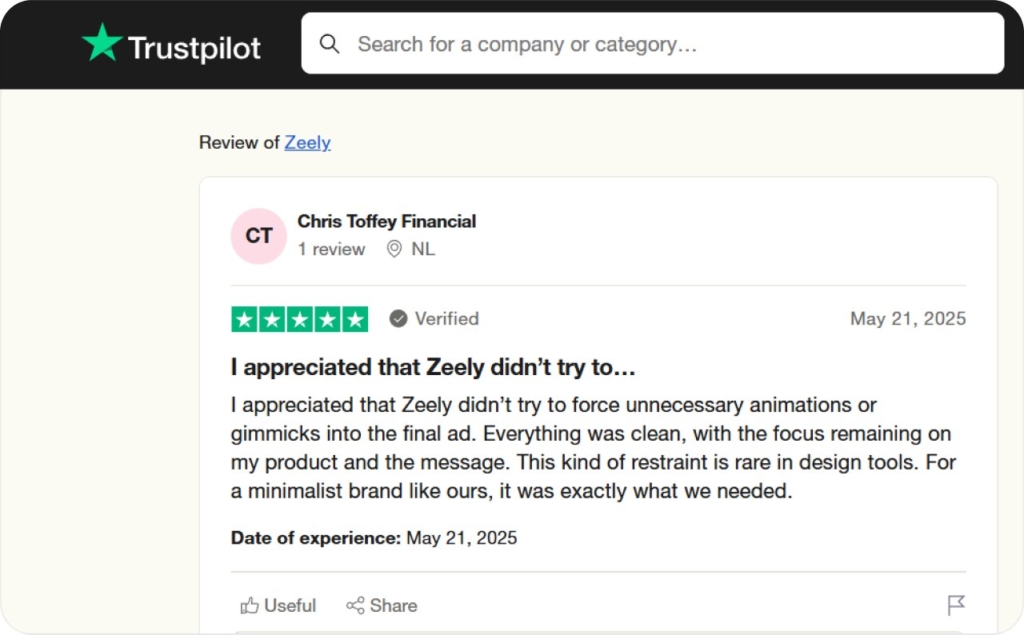Open Chris Toffey Financial's profile name

click(386, 221)
